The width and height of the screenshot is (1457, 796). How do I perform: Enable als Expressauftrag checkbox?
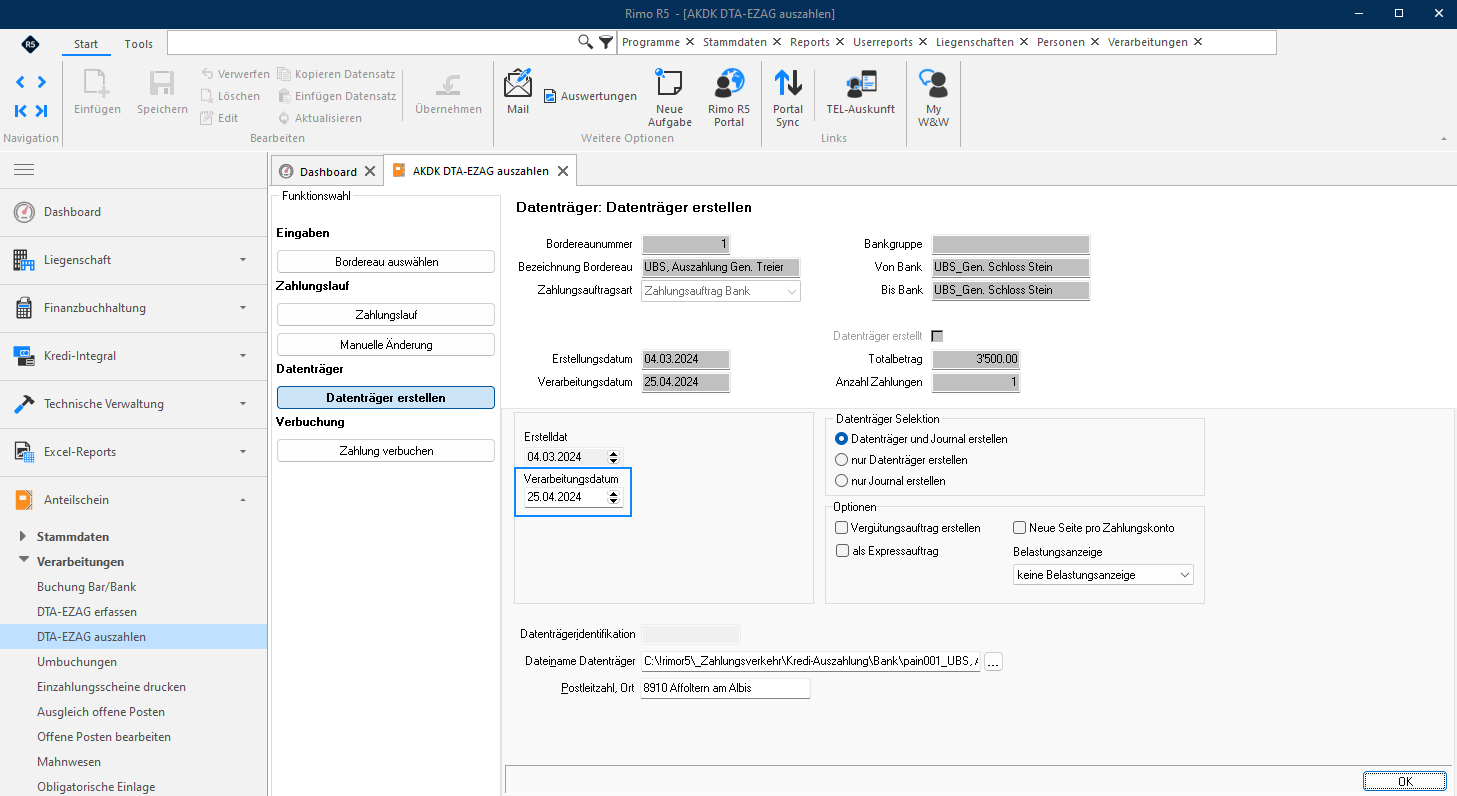click(841, 551)
